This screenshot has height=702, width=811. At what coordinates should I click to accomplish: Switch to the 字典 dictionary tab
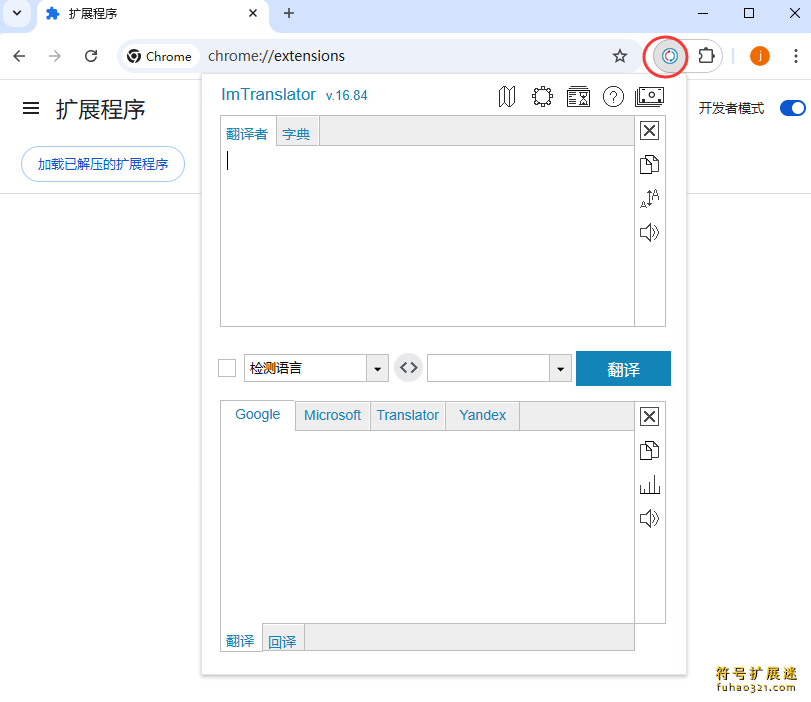pos(296,133)
